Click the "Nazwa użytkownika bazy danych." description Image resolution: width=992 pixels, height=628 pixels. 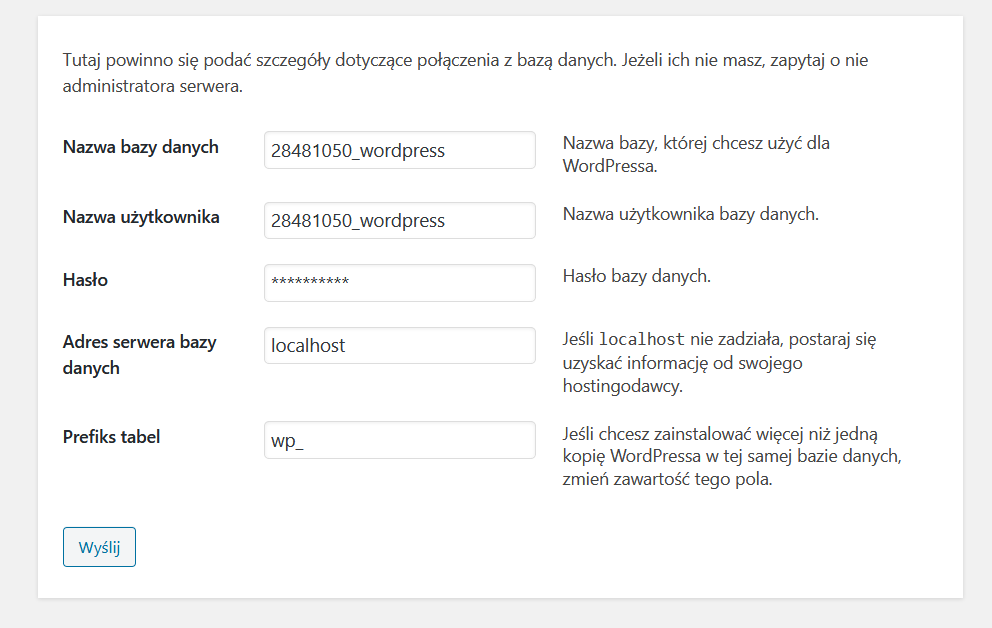[x=690, y=214]
